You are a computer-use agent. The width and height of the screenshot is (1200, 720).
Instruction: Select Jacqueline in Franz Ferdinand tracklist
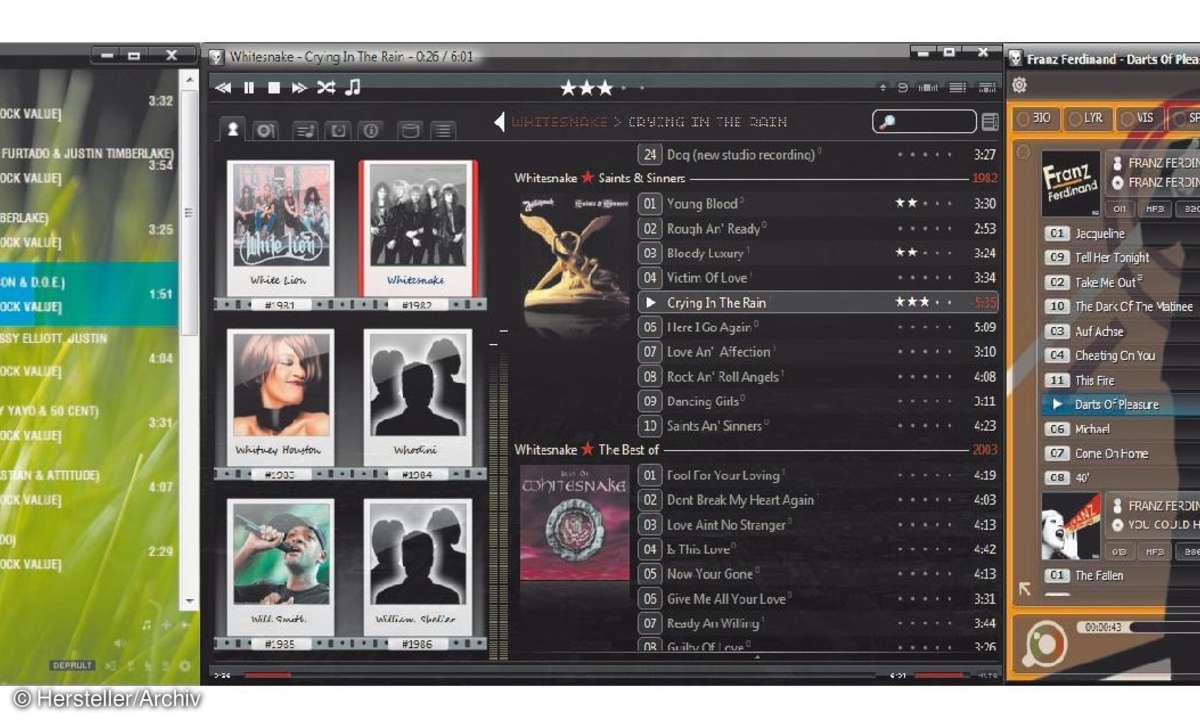point(1121,234)
